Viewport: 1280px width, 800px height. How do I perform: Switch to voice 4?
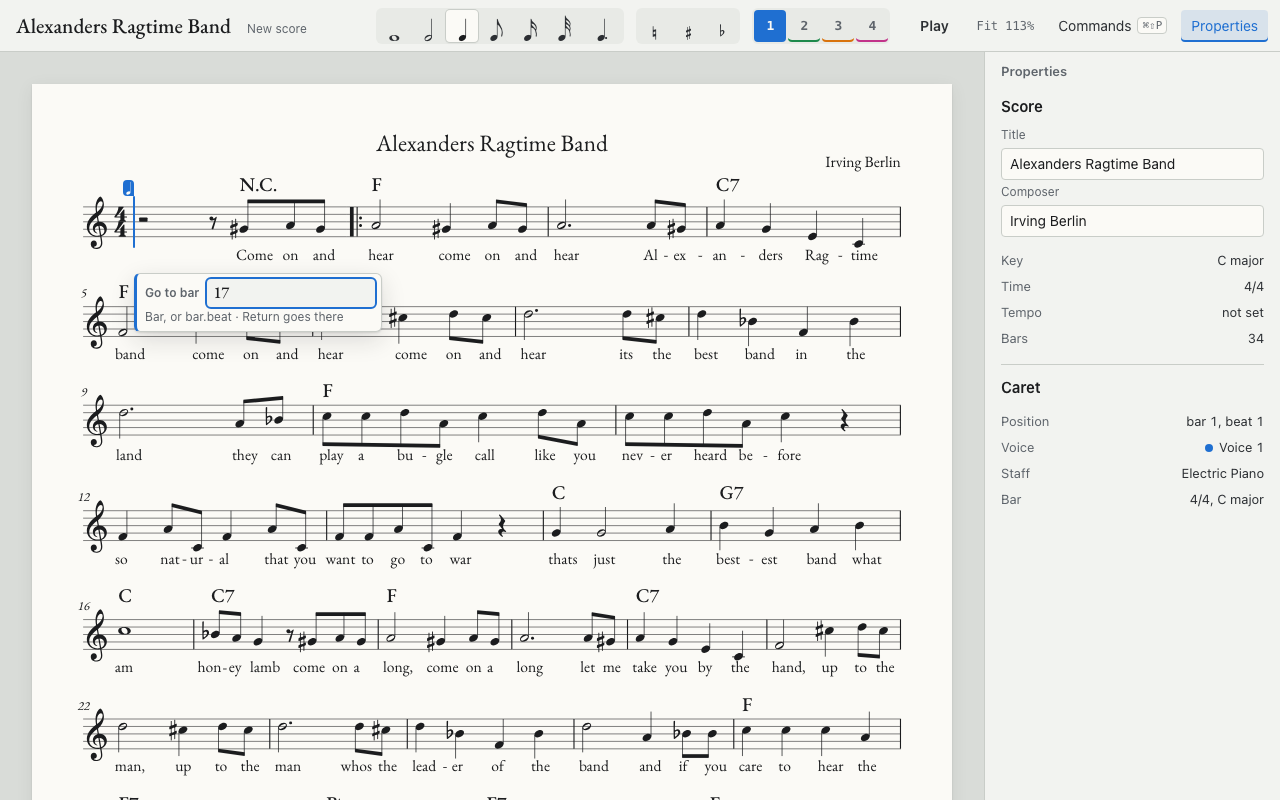[872, 26]
